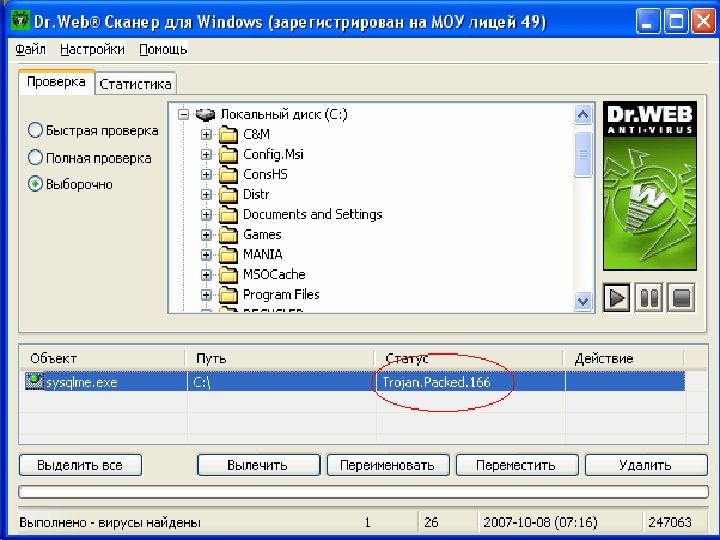Click the status text Выполнено - вирусы найдены

110,523
